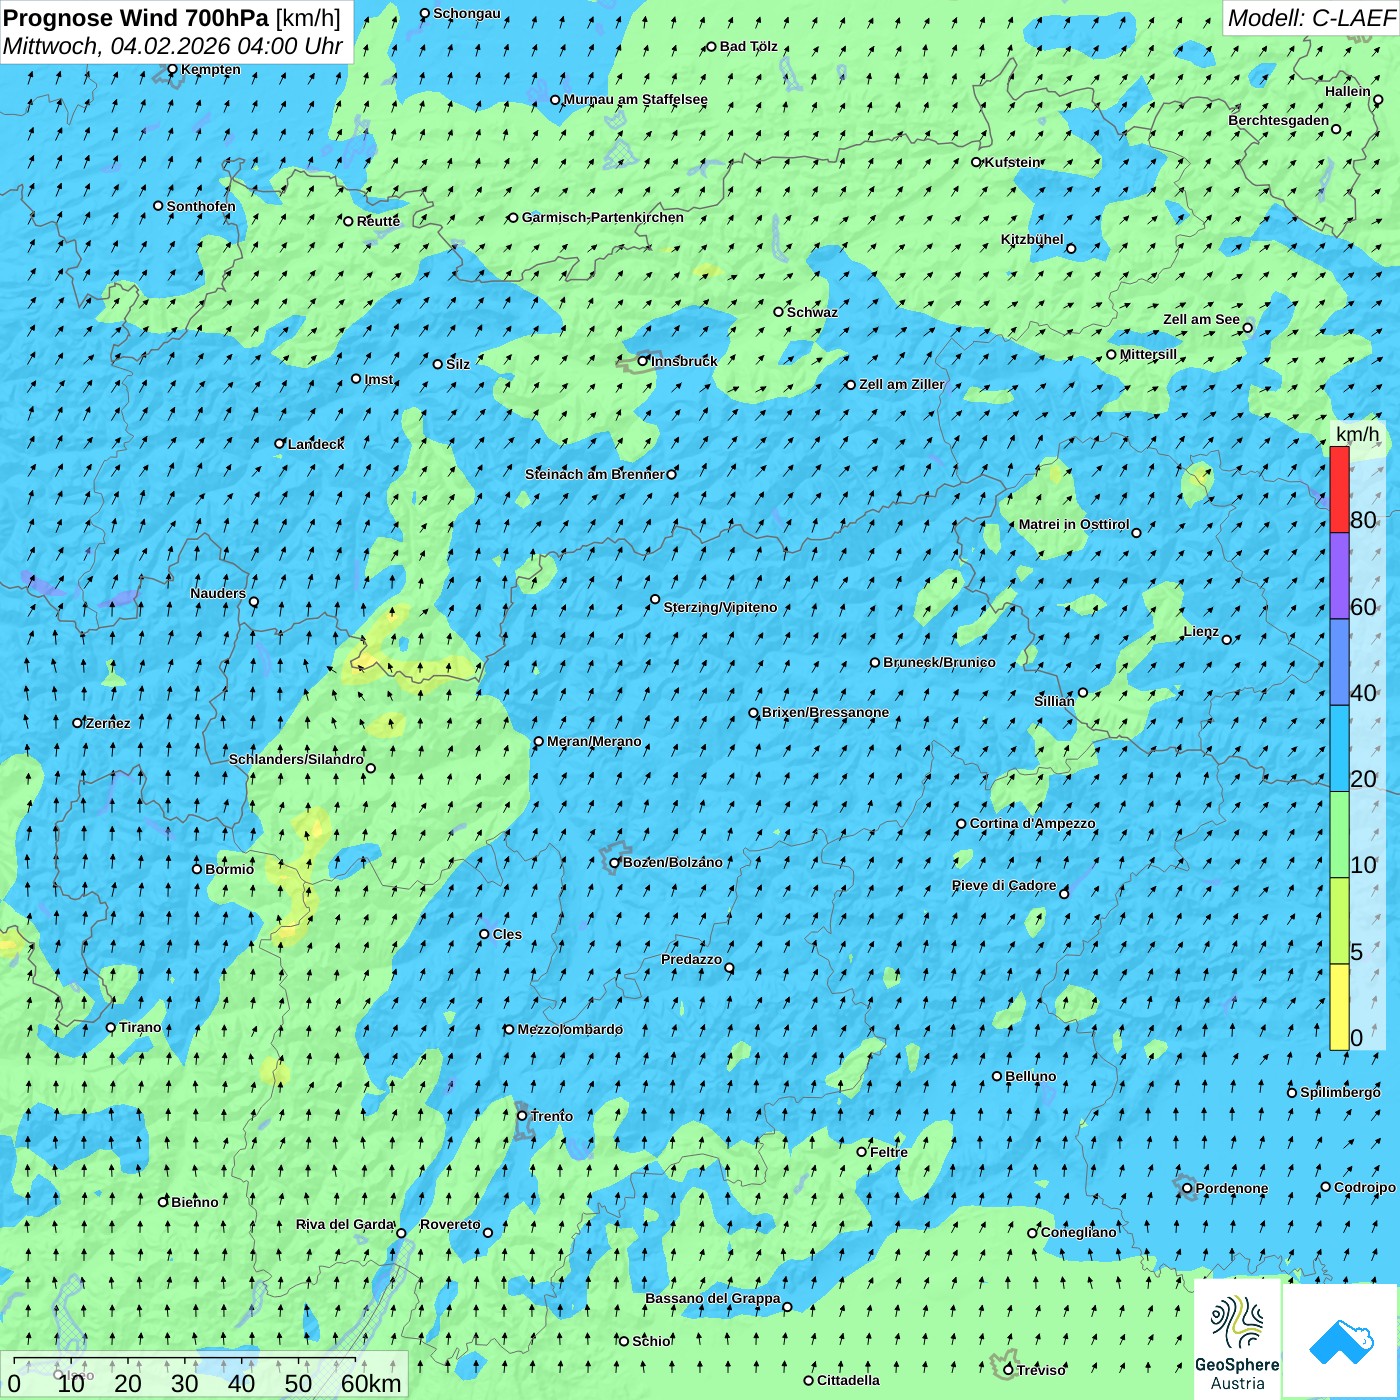Click the Mittersill label
This screenshot has height=1400, width=1400.
tap(1149, 354)
